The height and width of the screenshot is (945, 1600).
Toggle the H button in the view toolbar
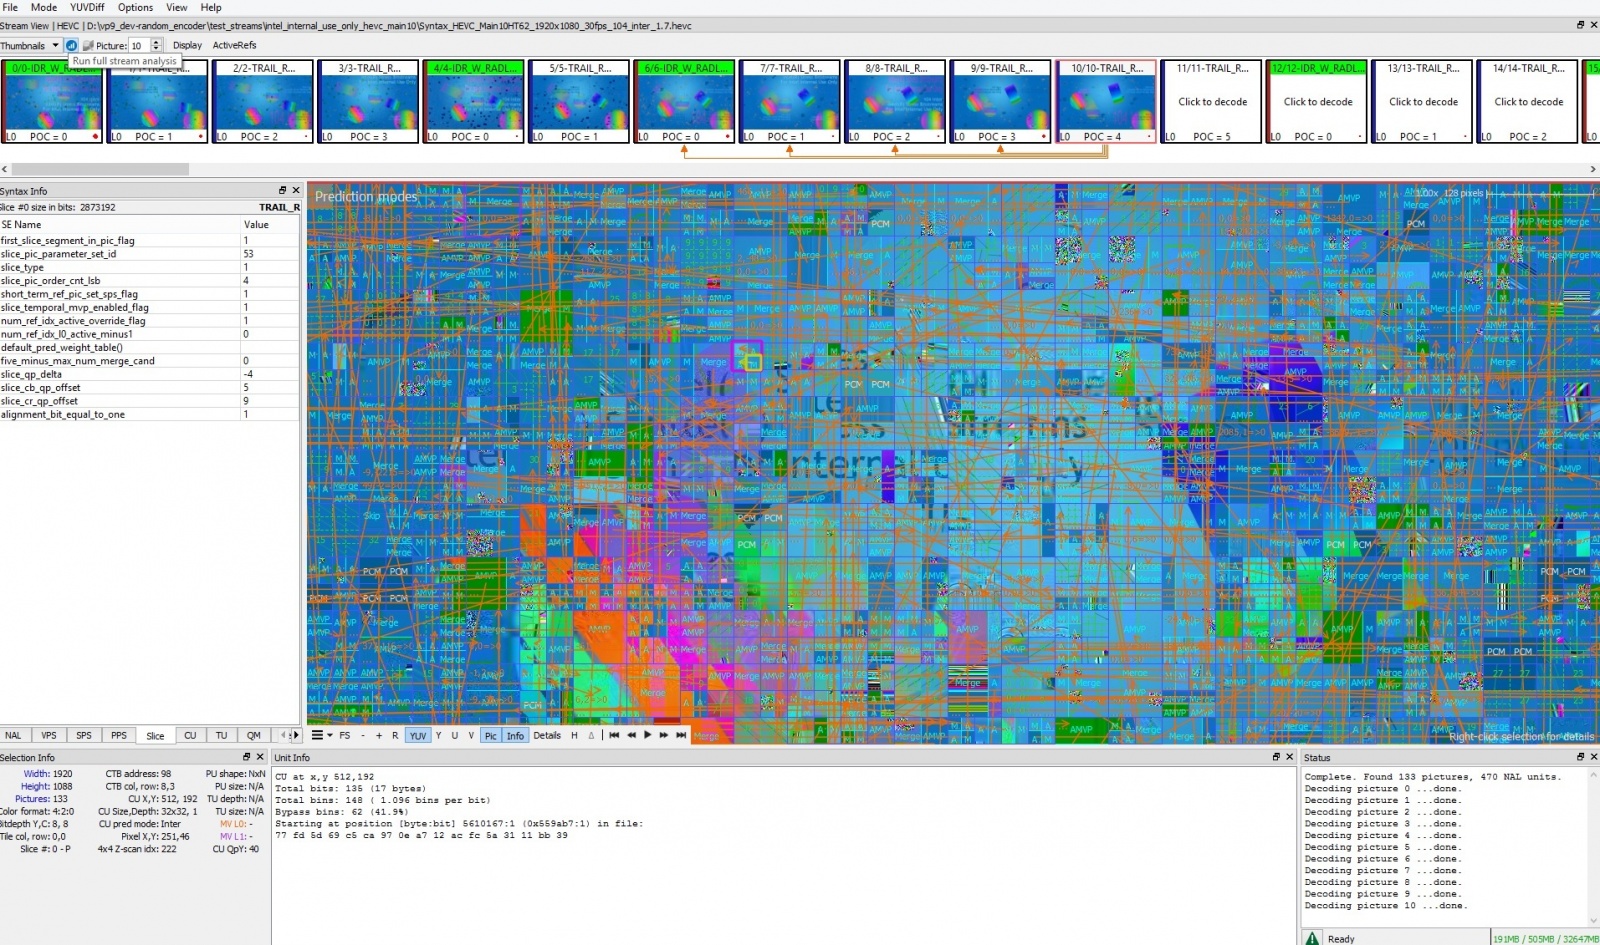pyautogui.click(x=574, y=735)
